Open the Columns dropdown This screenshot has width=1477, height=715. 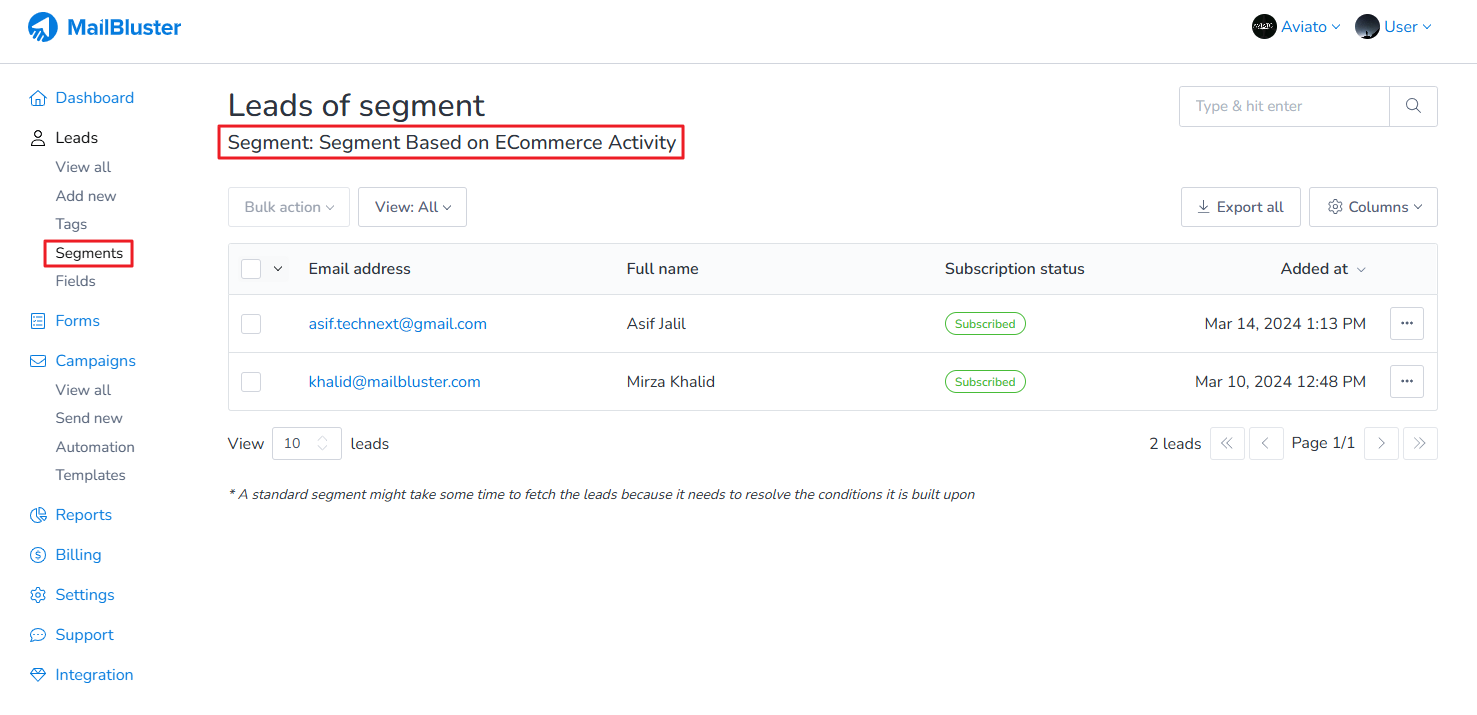(x=1373, y=207)
